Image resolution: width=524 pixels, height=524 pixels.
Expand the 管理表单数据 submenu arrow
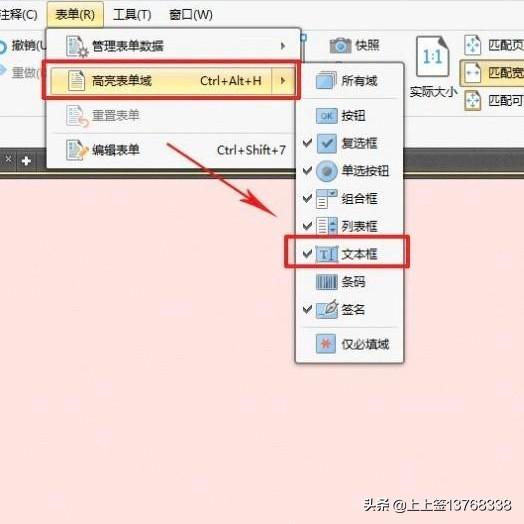(283, 46)
